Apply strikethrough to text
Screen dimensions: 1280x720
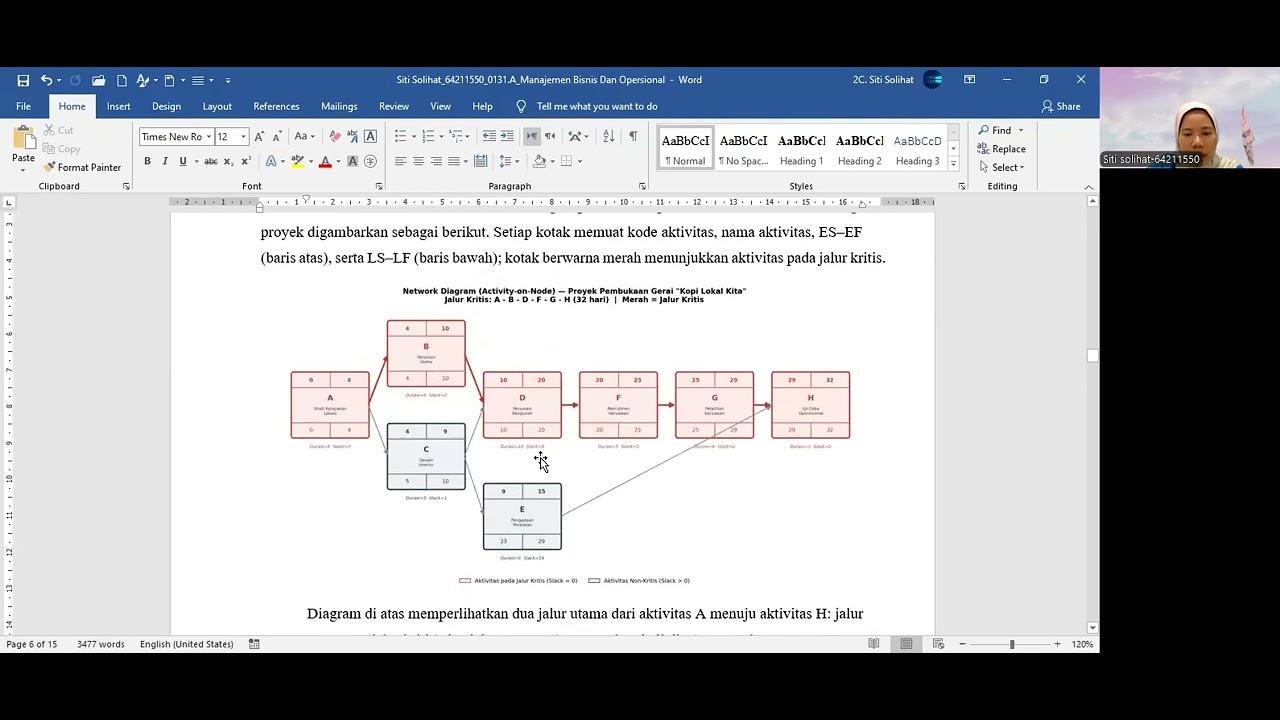pos(210,161)
